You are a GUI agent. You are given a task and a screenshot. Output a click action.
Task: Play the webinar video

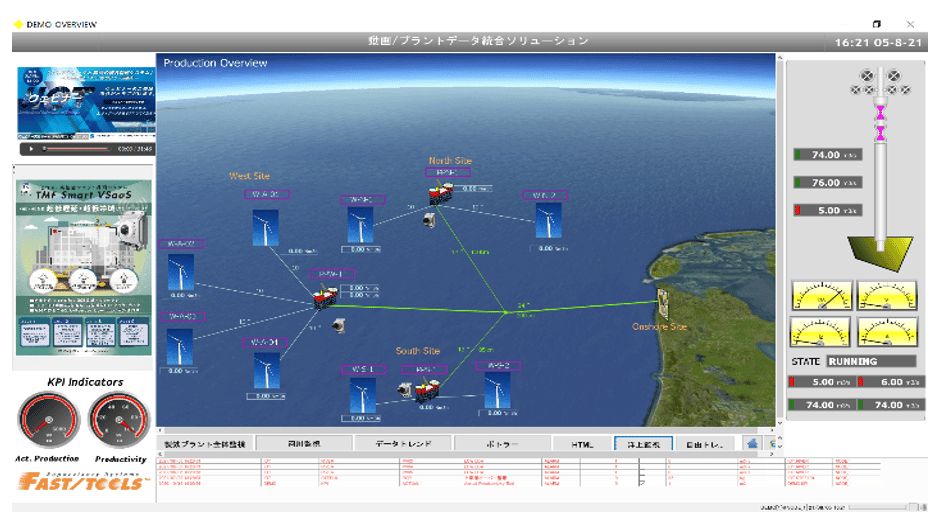pyautogui.click(x=31, y=149)
